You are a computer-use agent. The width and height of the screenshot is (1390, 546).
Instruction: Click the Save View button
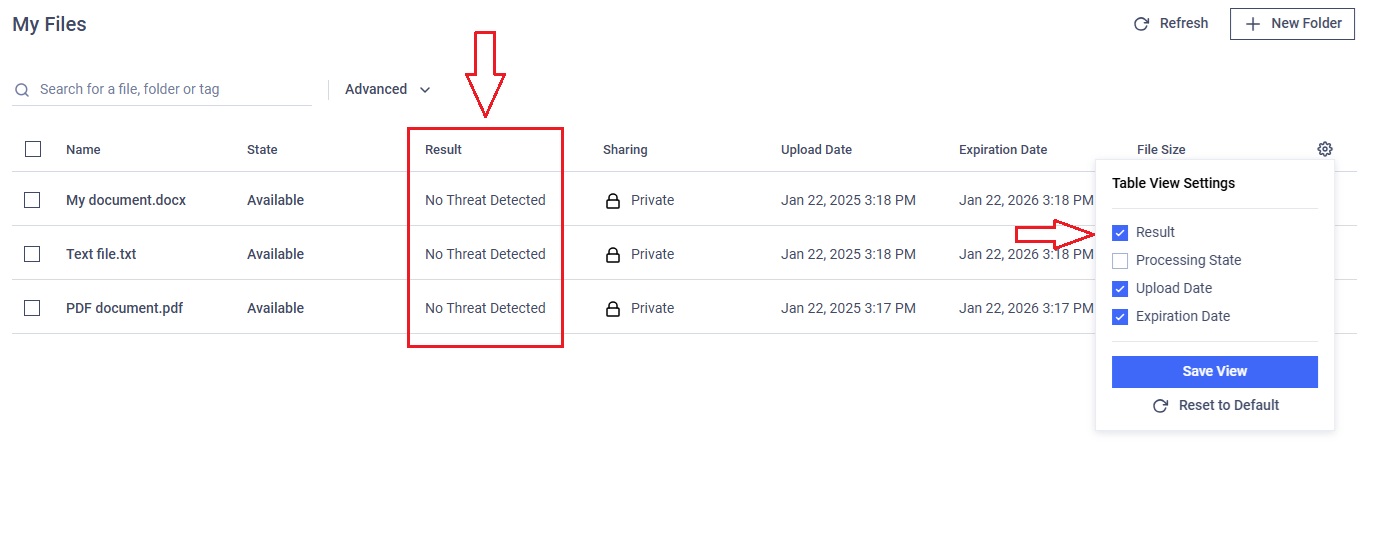coord(1215,371)
